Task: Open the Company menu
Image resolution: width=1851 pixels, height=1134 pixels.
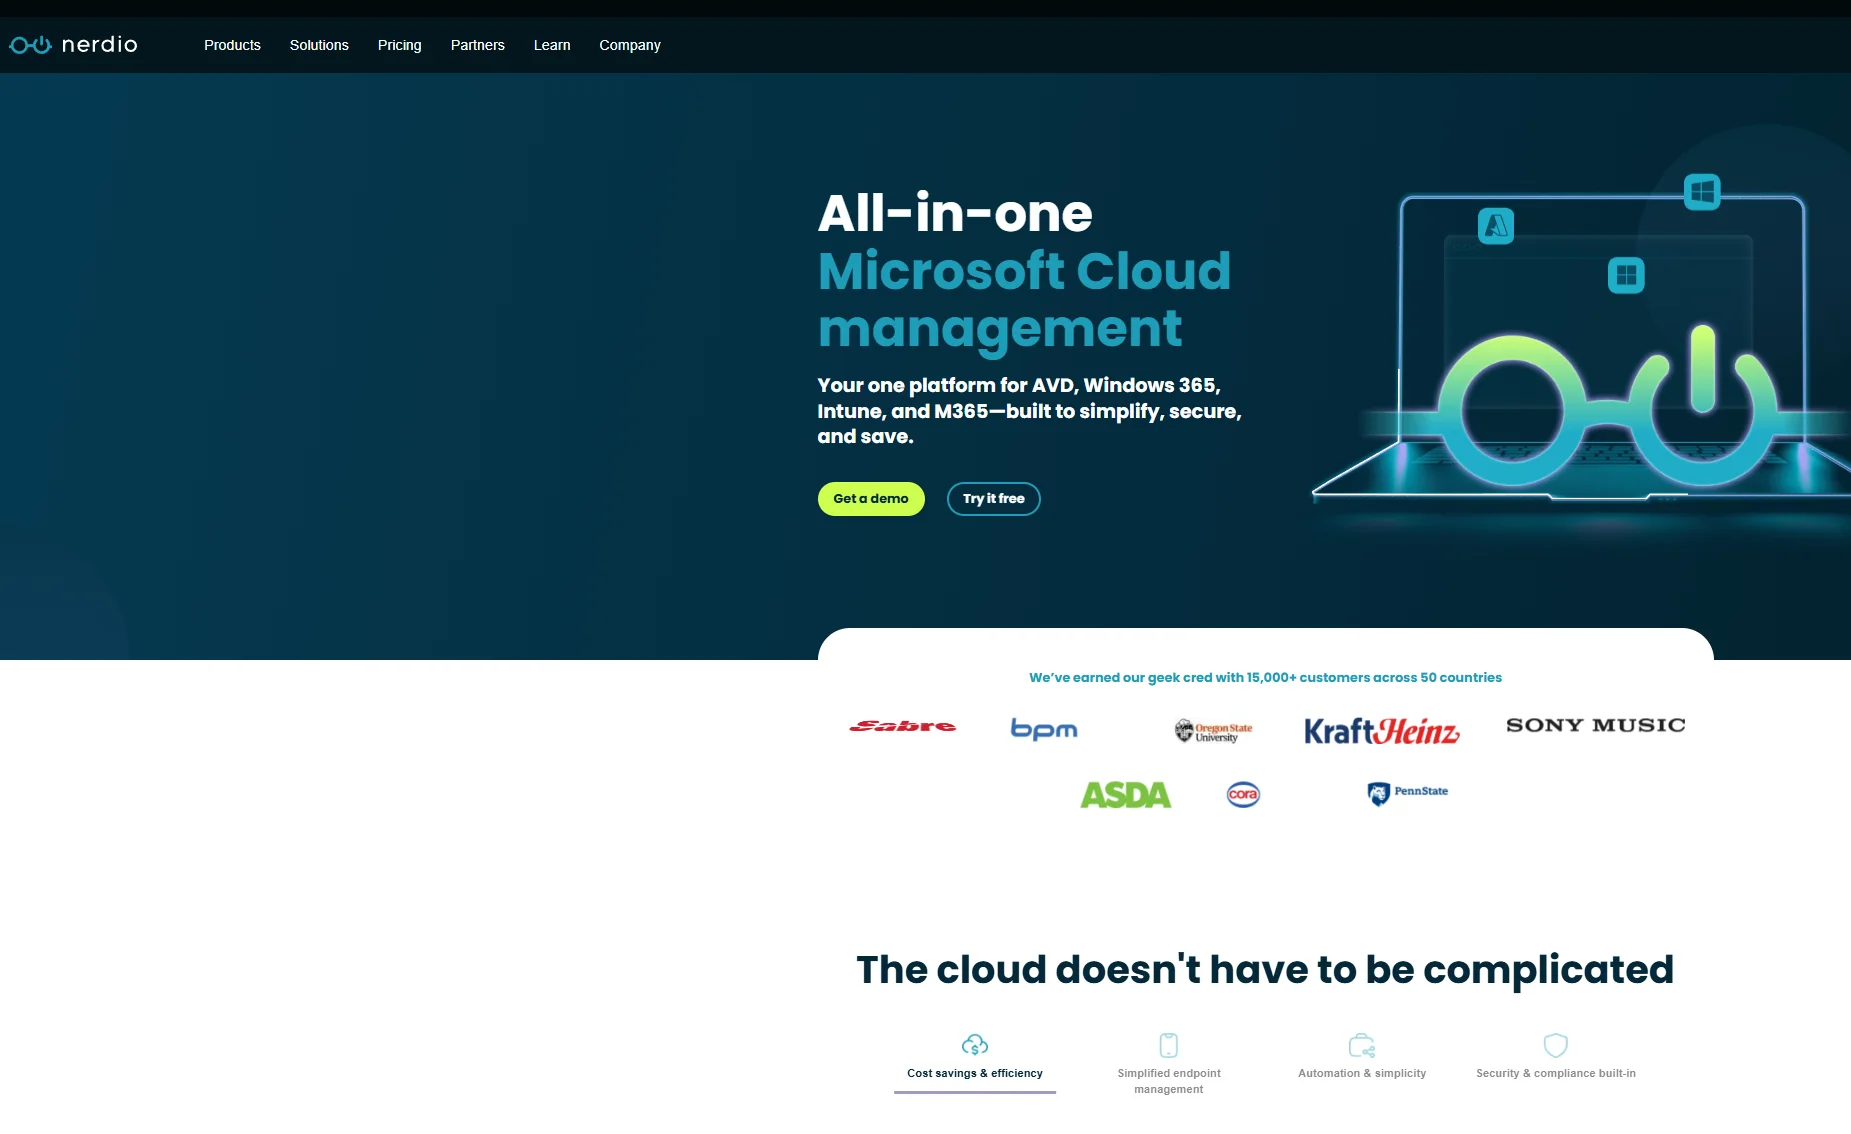Action: point(629,45)
